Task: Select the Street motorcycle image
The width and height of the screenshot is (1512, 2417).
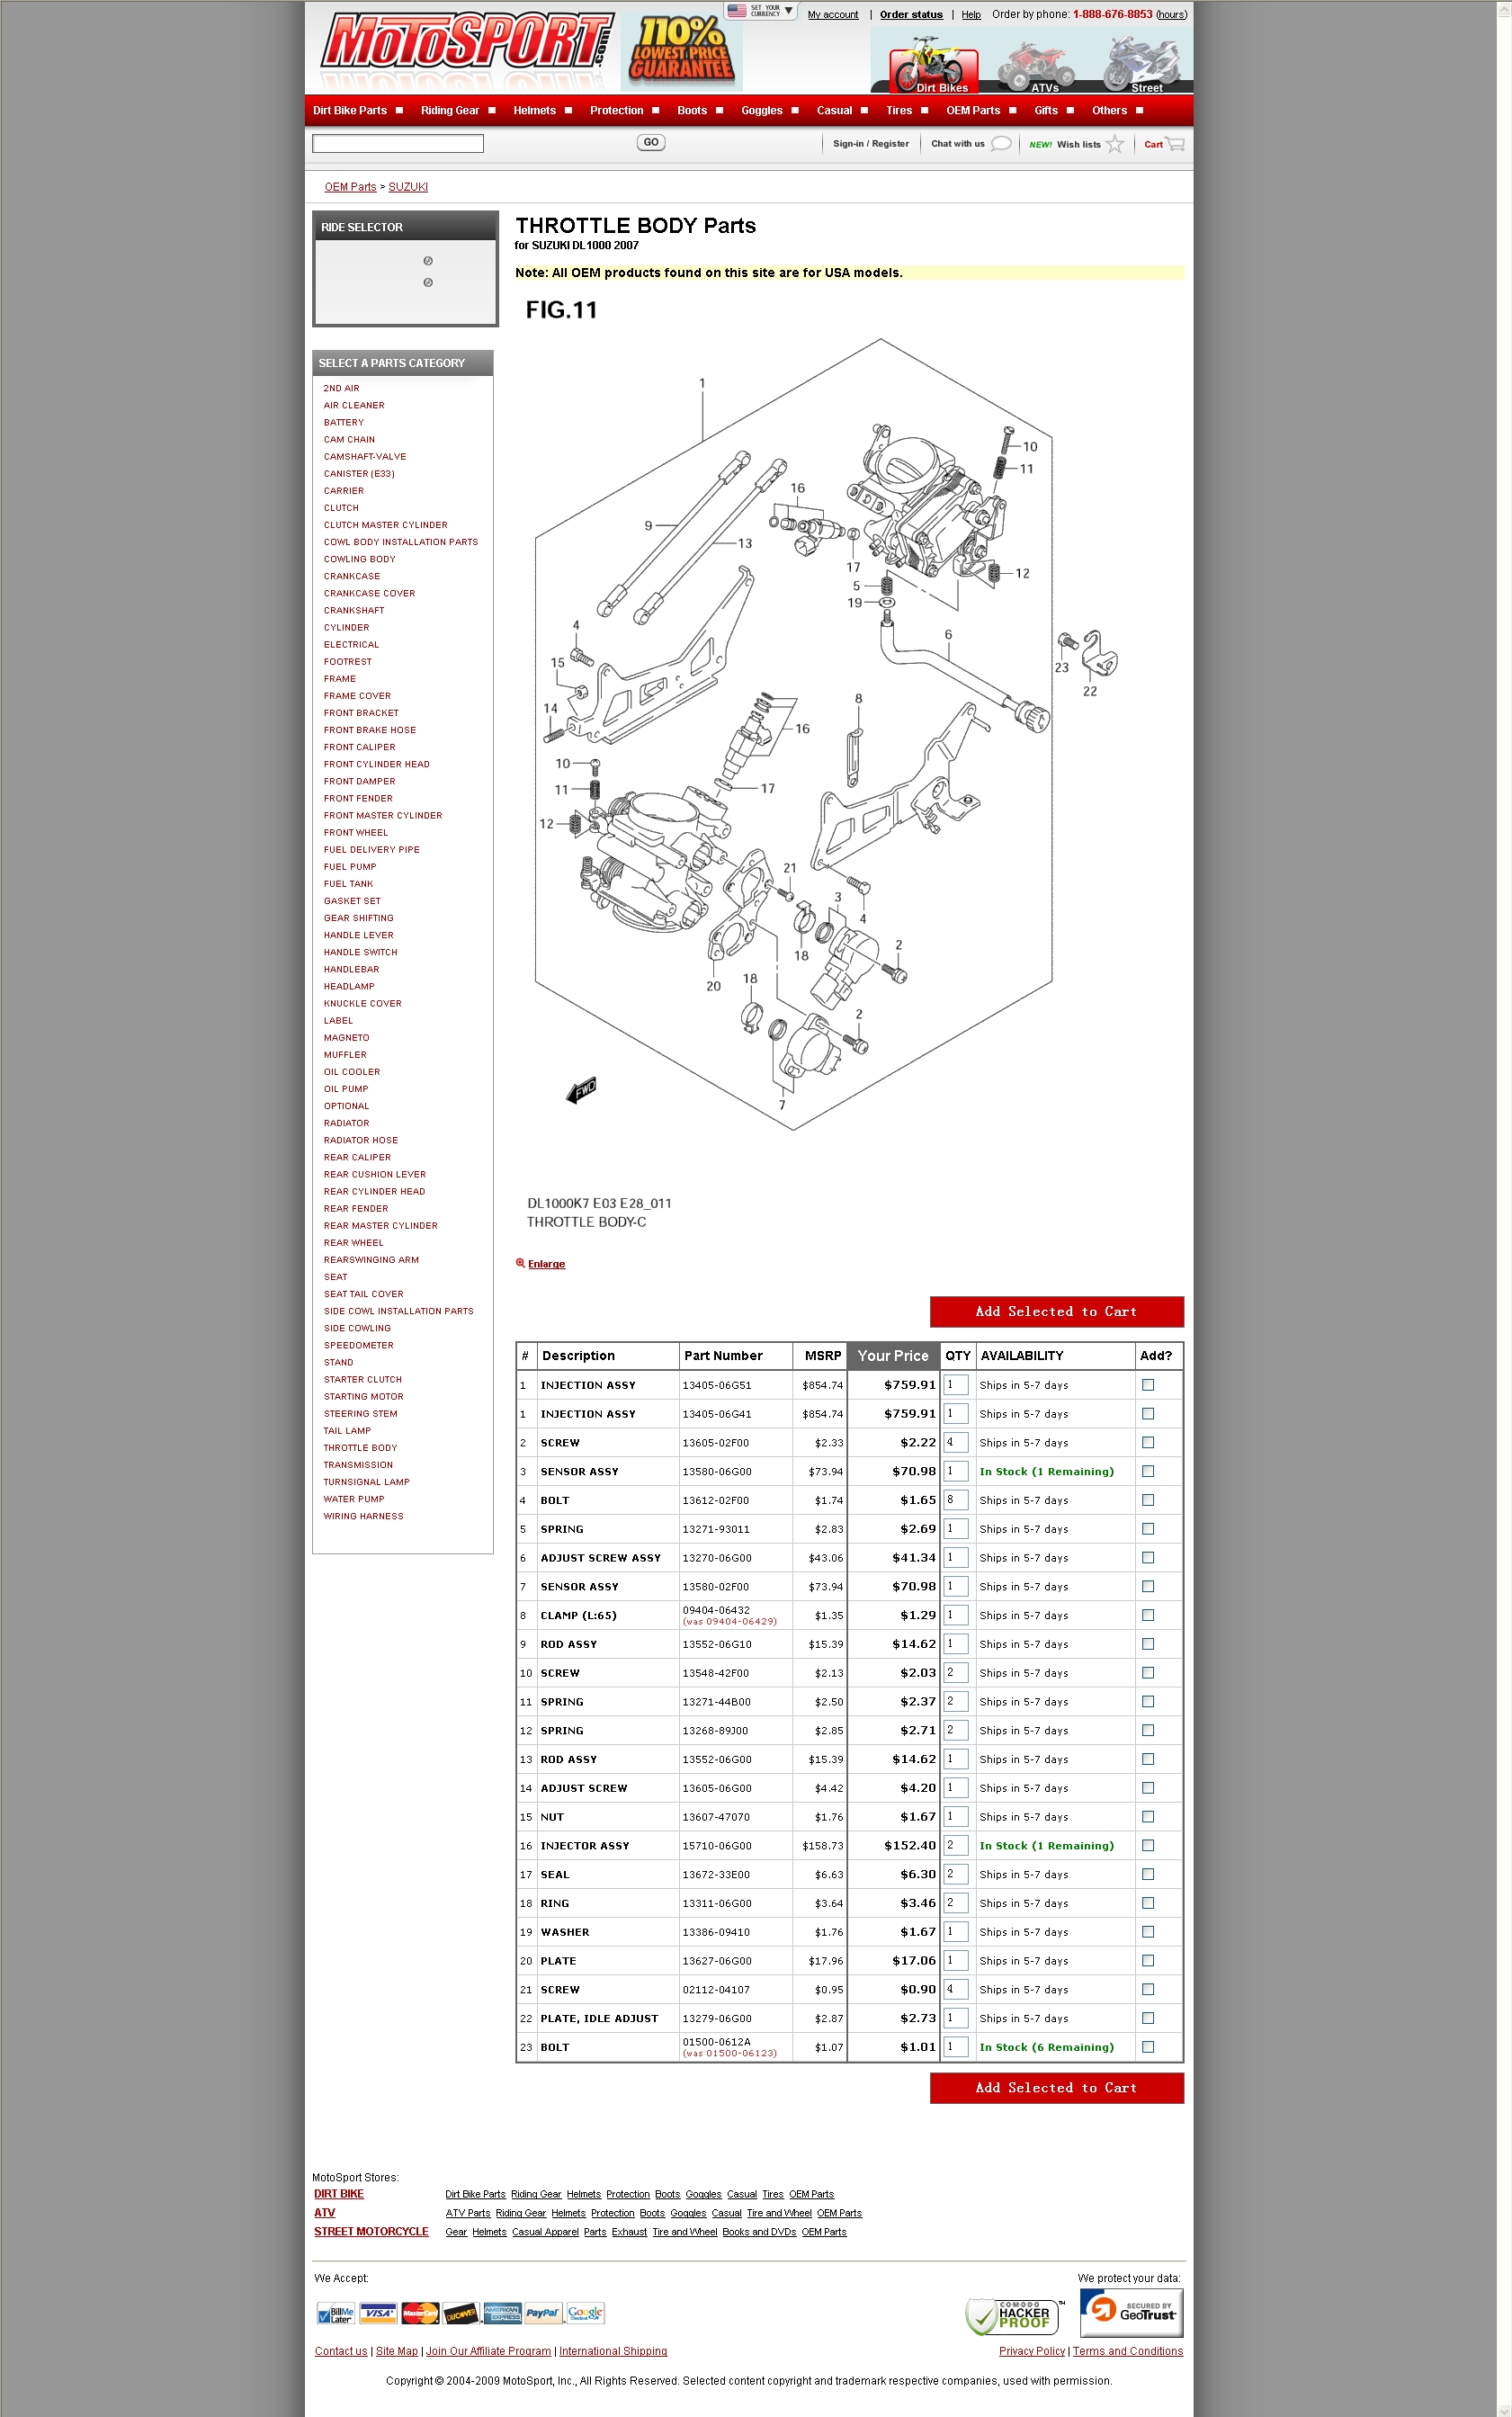Action: coord(1143,64)
